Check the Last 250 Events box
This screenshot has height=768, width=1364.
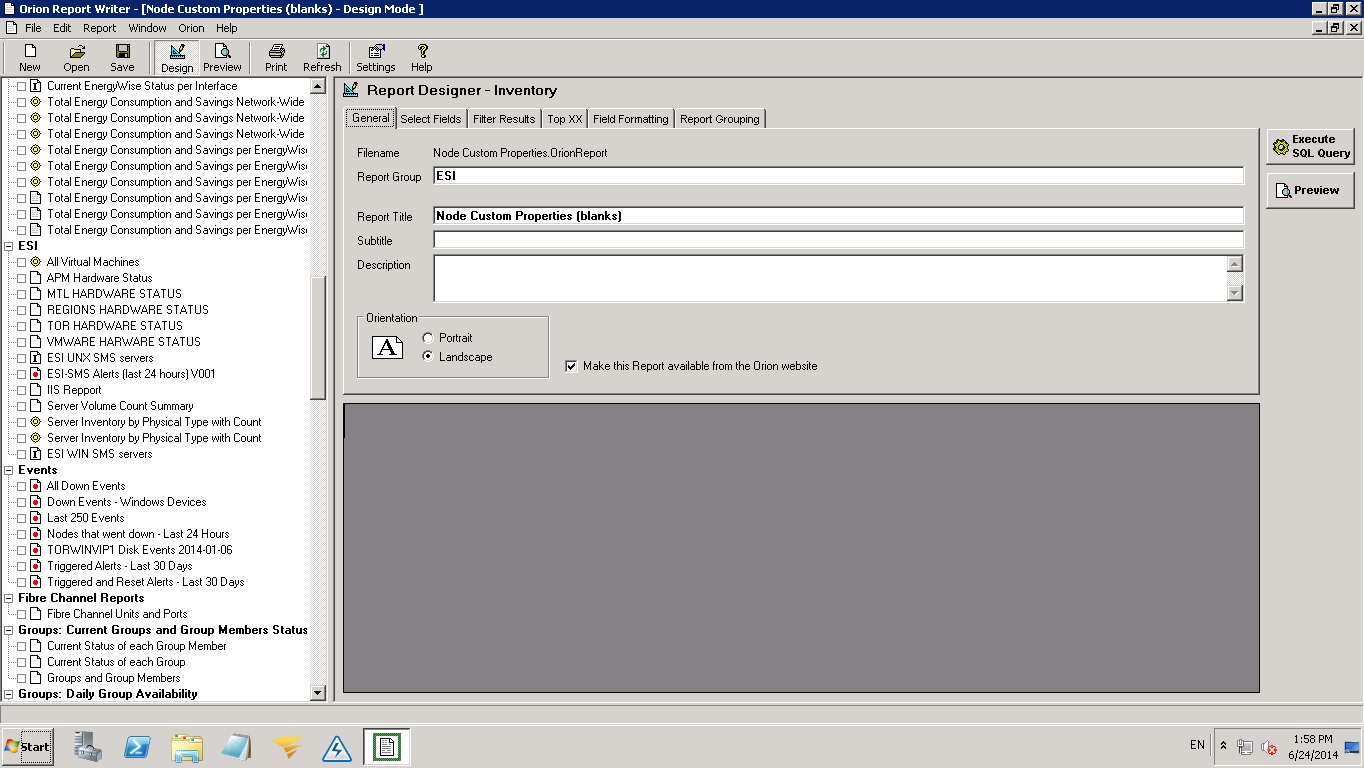coord(21,518)
